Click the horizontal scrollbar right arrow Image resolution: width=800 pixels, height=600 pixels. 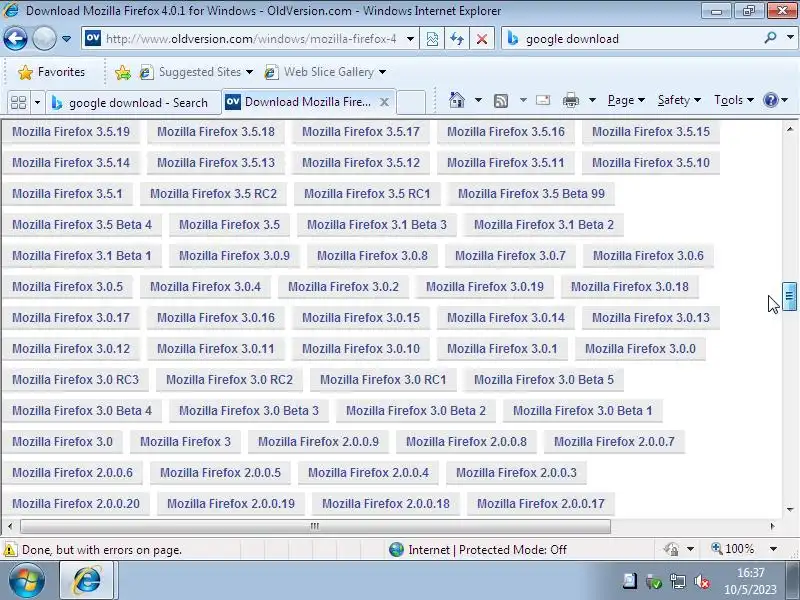tap(772, 526)
